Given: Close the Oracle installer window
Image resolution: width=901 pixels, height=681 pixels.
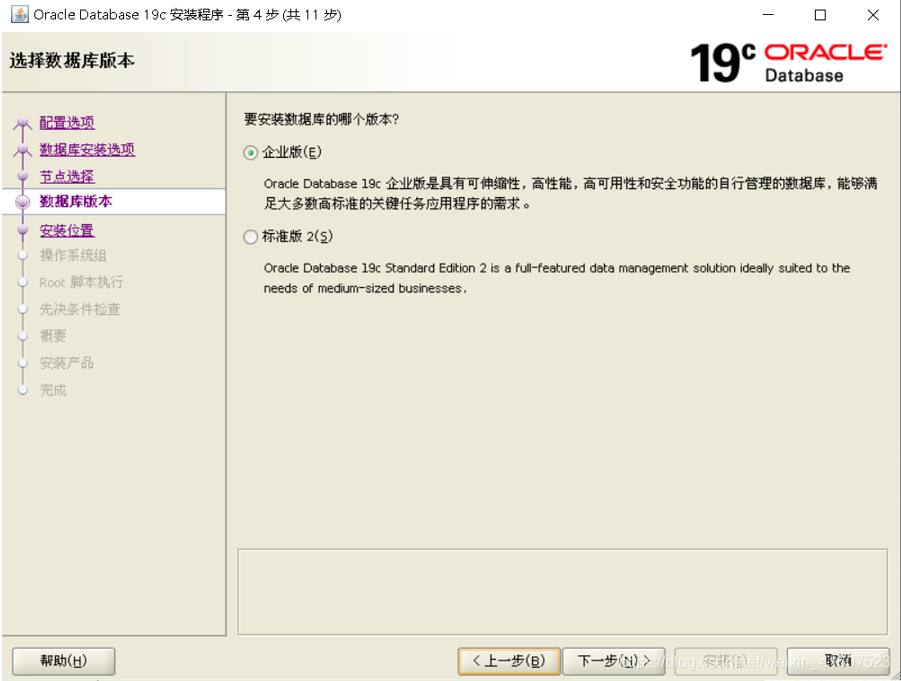Looking at the screenshot, I should tap(873, 15).
